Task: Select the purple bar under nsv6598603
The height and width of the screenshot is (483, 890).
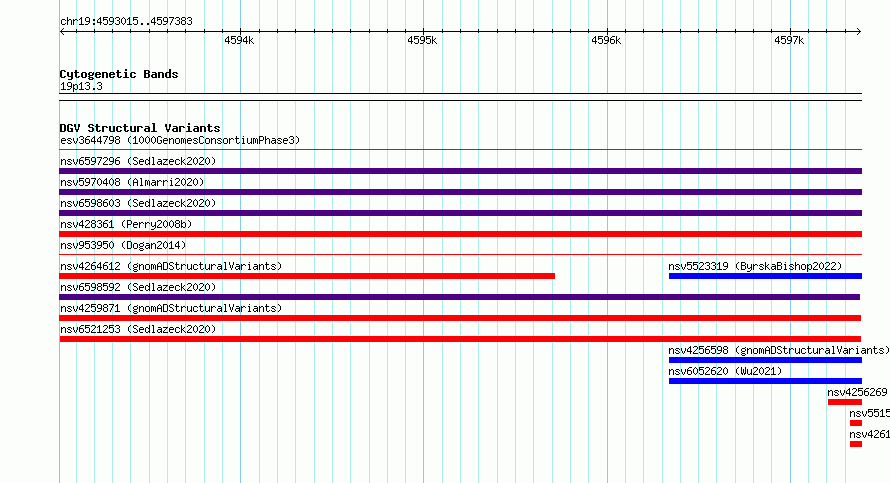Action: (x=460, y=213)
